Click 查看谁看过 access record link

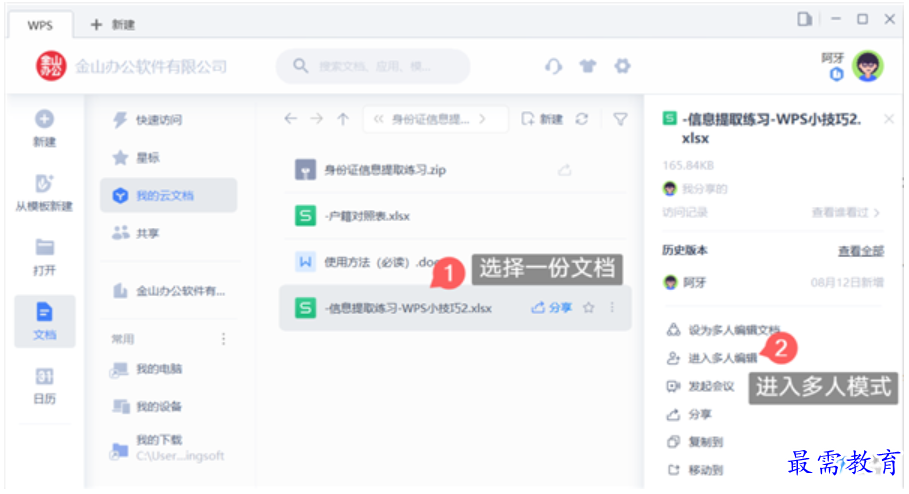(846, 213)
